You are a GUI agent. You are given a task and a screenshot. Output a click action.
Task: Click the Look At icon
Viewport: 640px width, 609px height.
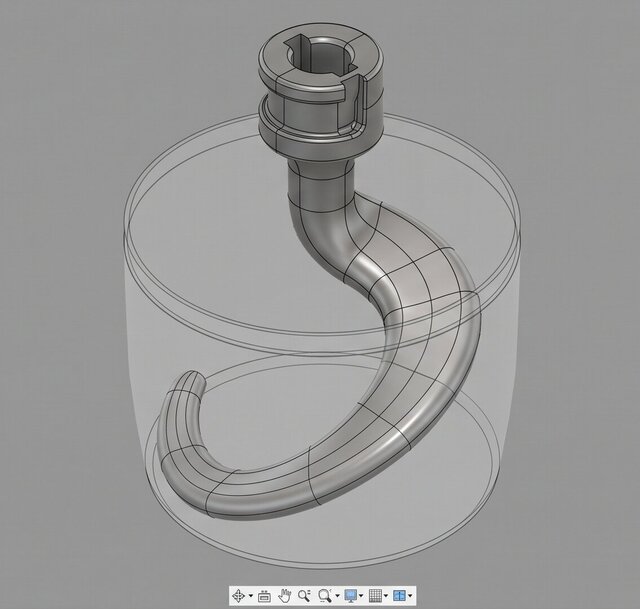point(264,596)
